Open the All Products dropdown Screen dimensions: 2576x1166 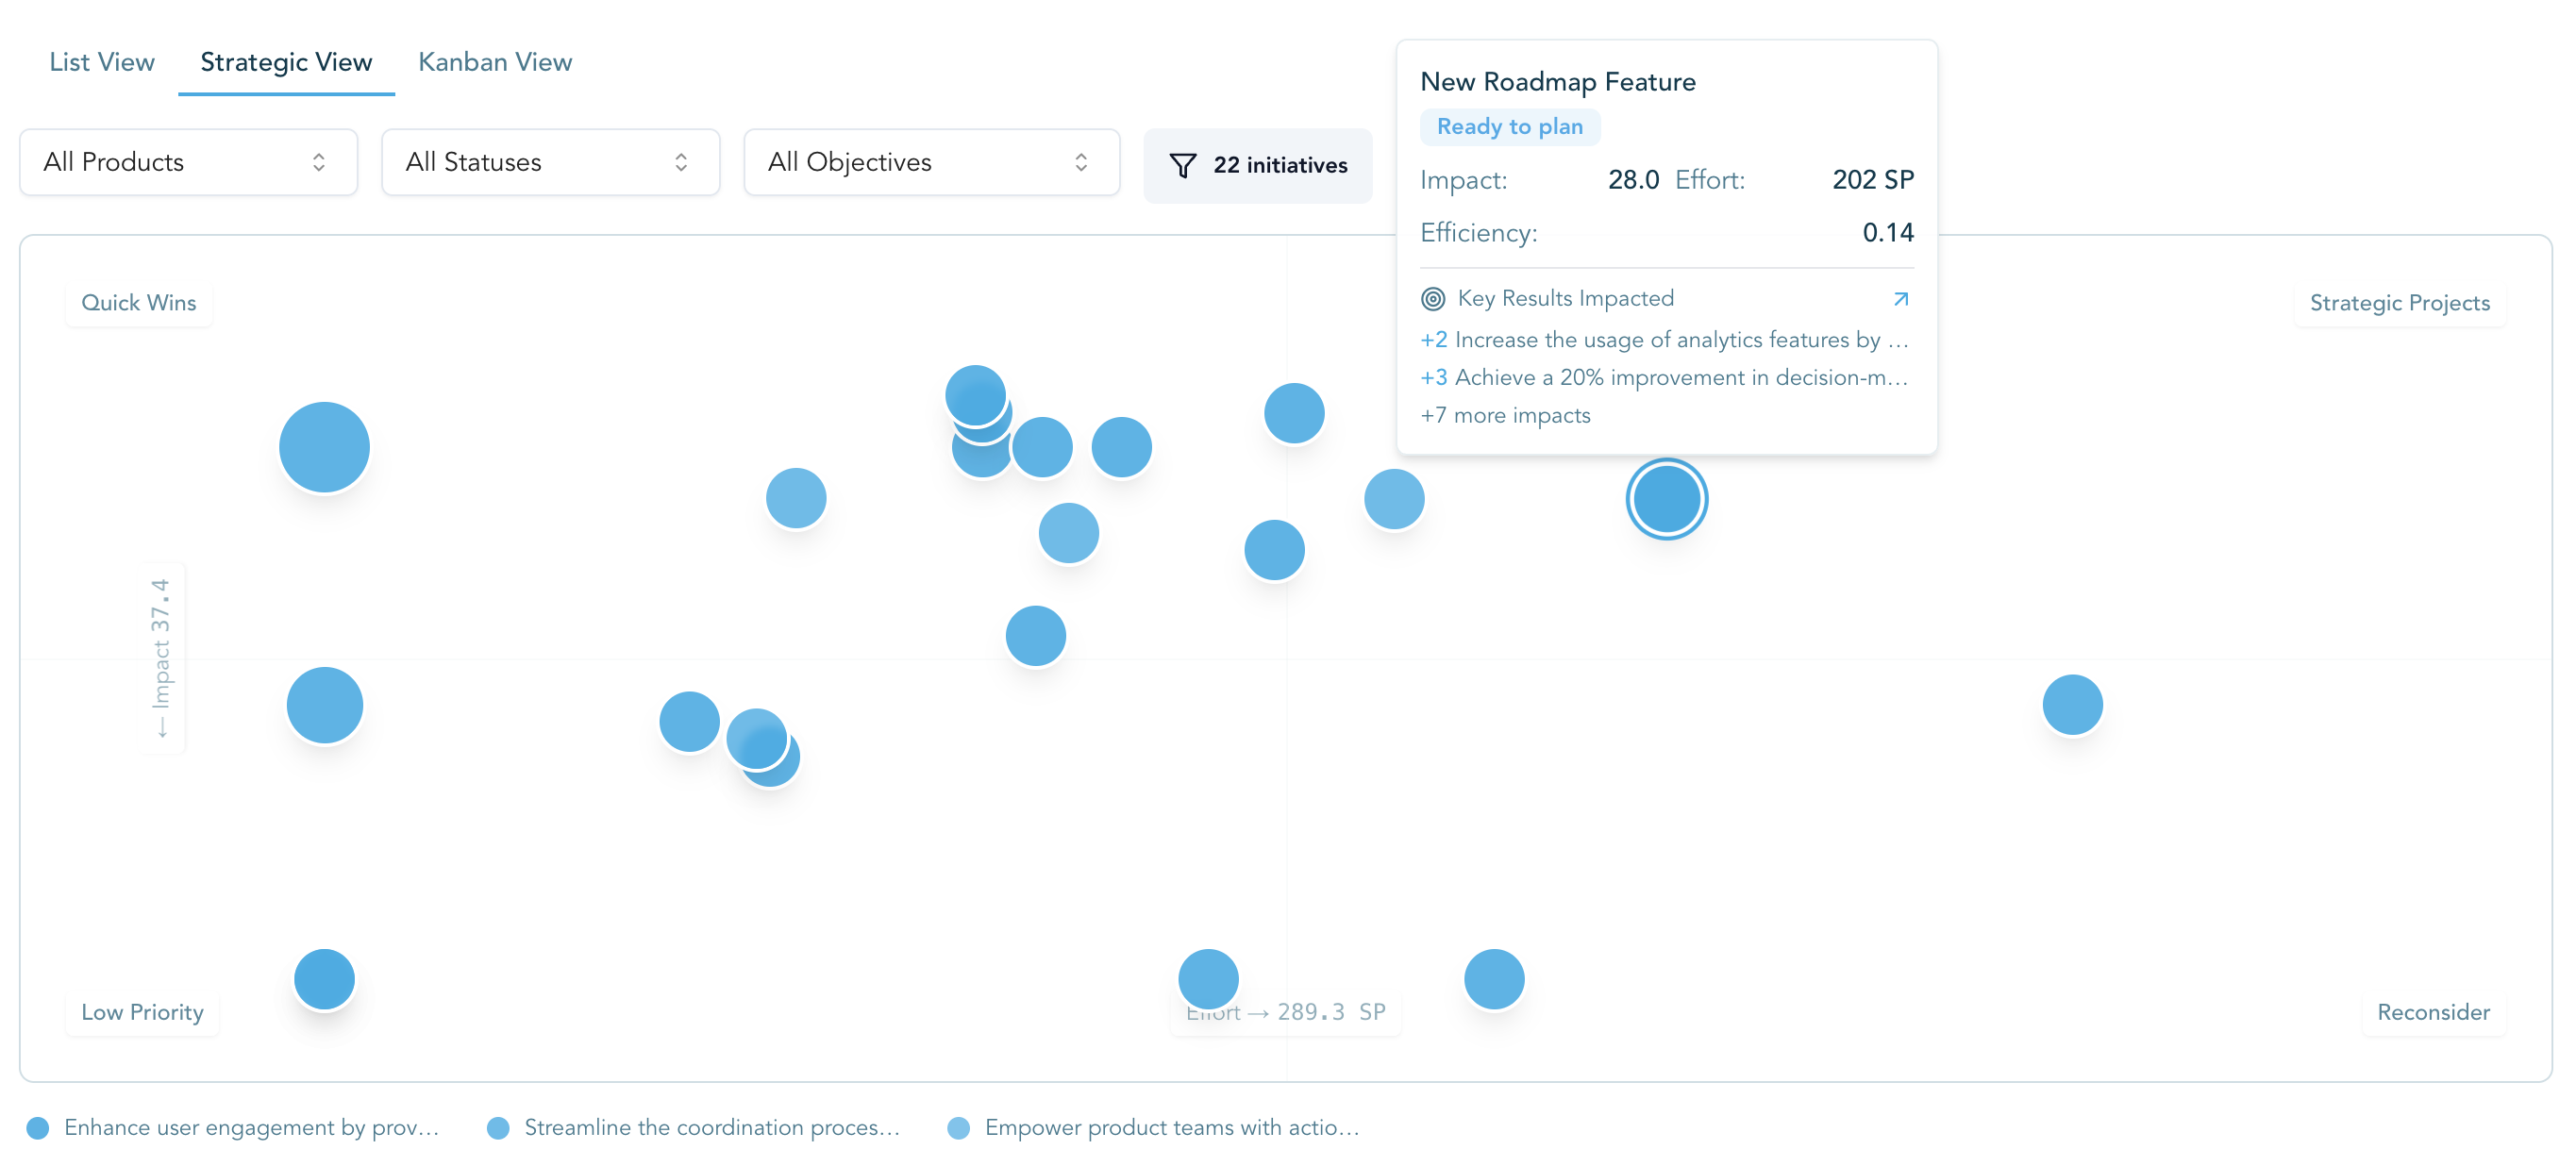point(188,163)
